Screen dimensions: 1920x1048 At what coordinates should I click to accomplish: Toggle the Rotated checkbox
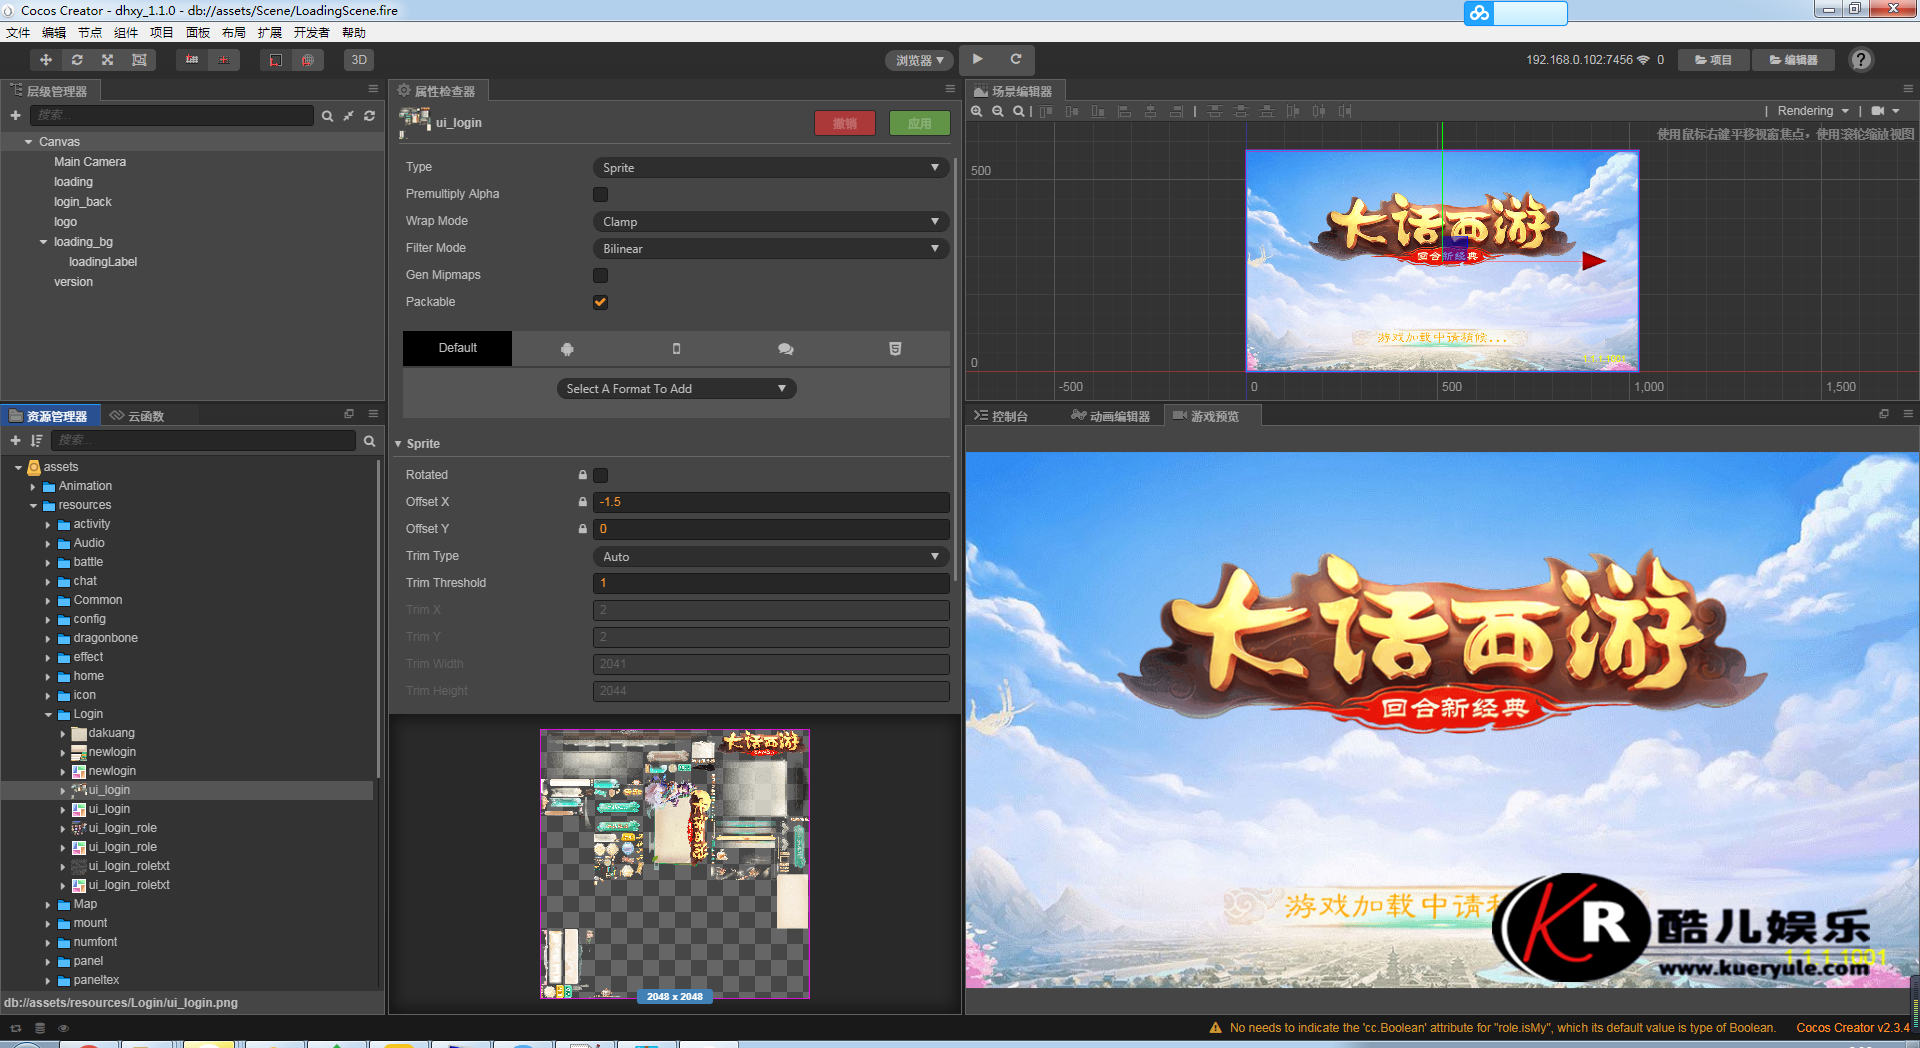tap(601, 475)
